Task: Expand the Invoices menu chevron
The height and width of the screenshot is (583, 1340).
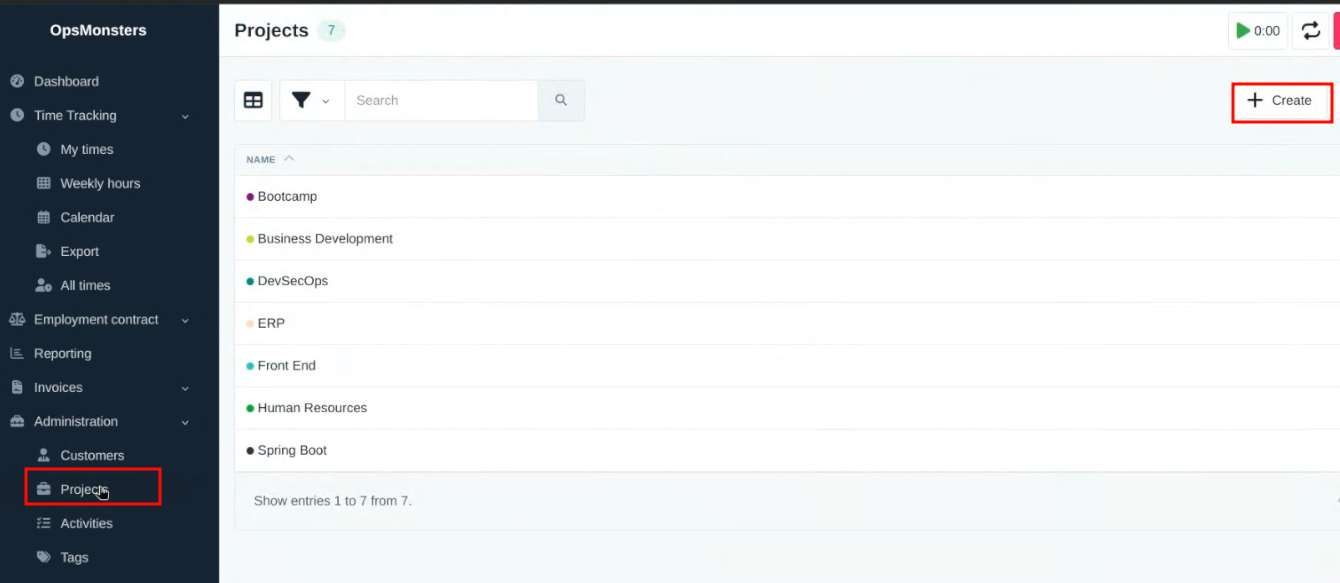Action: (x=185, y=388)
